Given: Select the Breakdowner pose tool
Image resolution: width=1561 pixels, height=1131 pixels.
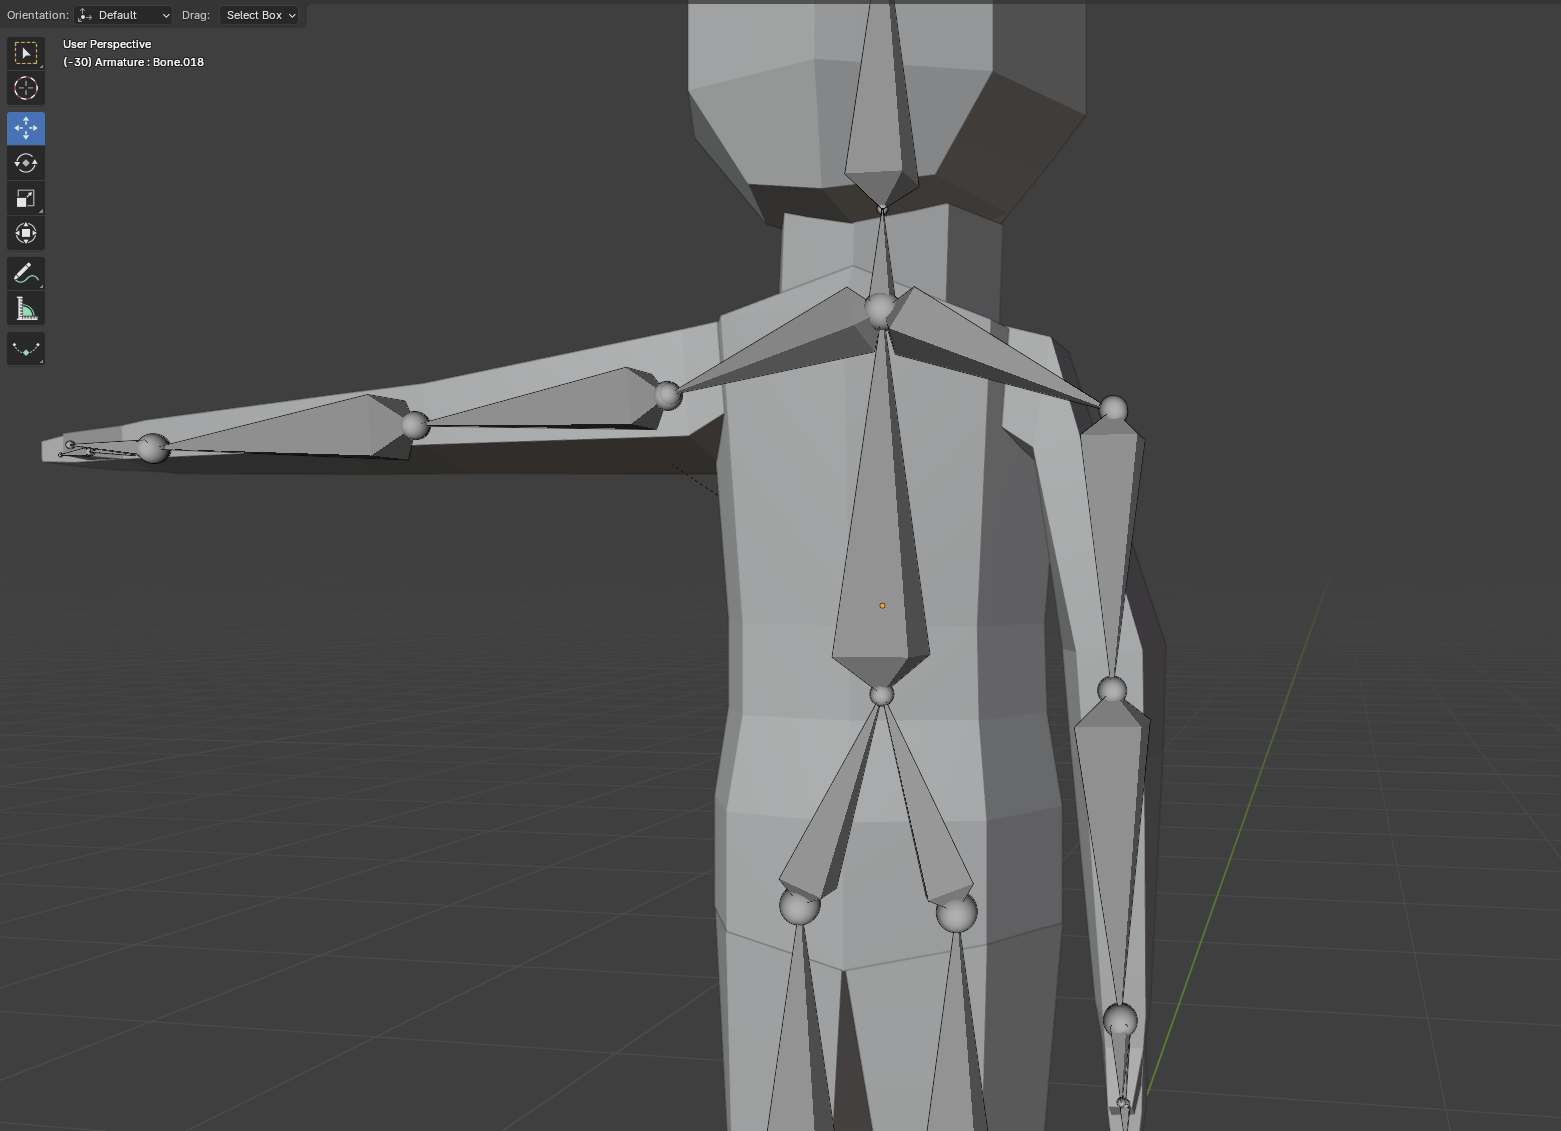Looking at the screenshot, I should [x=26, y=349].
